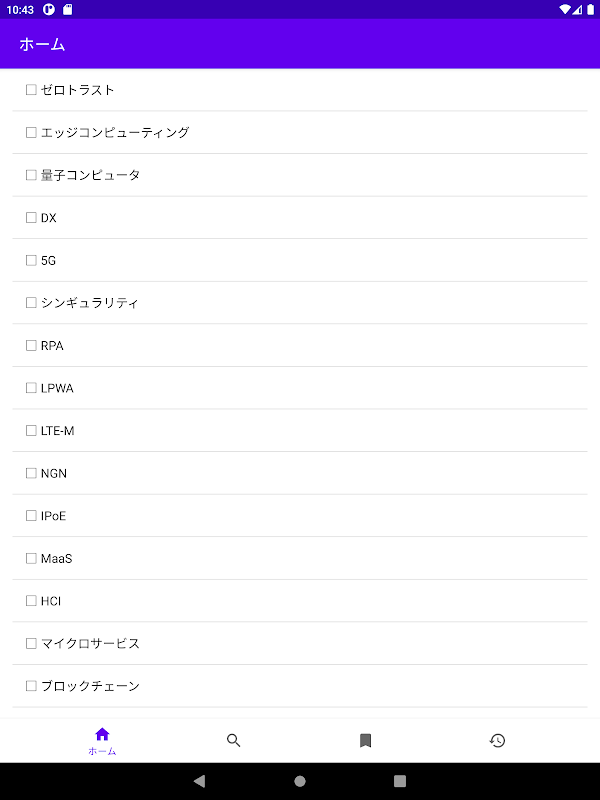Select the シンギュラリティ checkbox
Screen dimensions: 600x800
point(31,303)
